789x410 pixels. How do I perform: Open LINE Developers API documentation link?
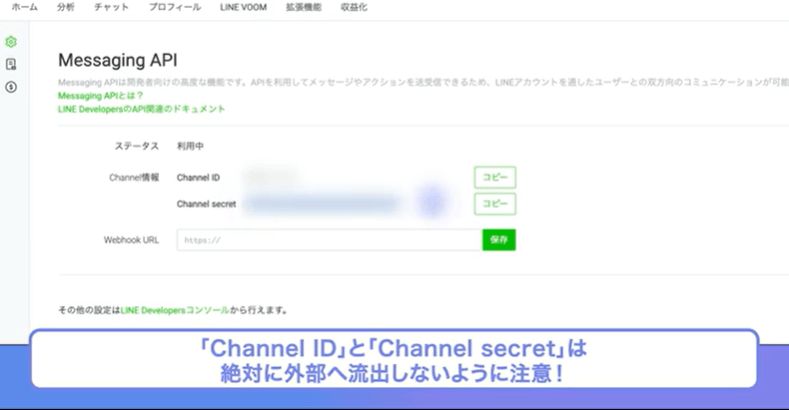141,109
